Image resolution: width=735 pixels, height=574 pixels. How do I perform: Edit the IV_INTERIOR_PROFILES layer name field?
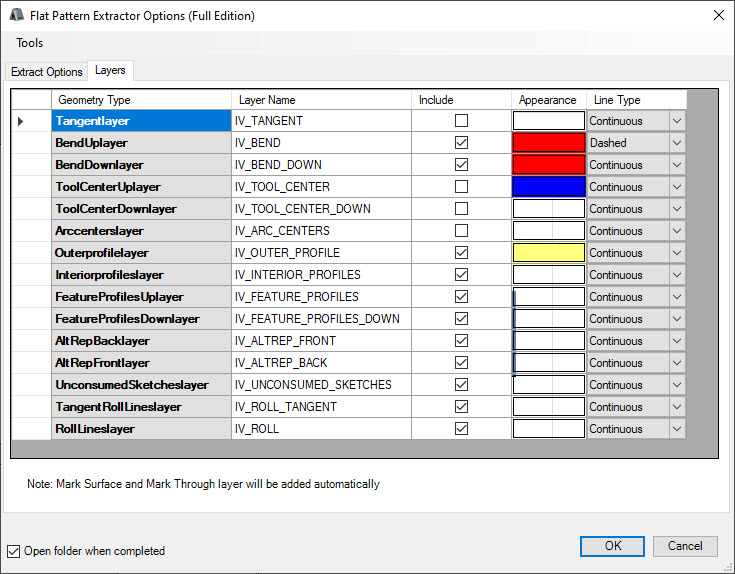click(320, 275)
